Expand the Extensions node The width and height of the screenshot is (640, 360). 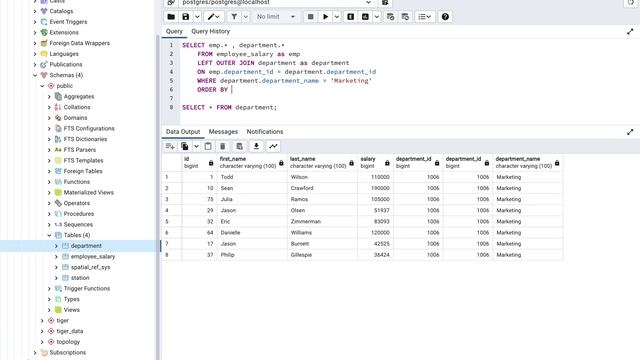click(35, 32)
